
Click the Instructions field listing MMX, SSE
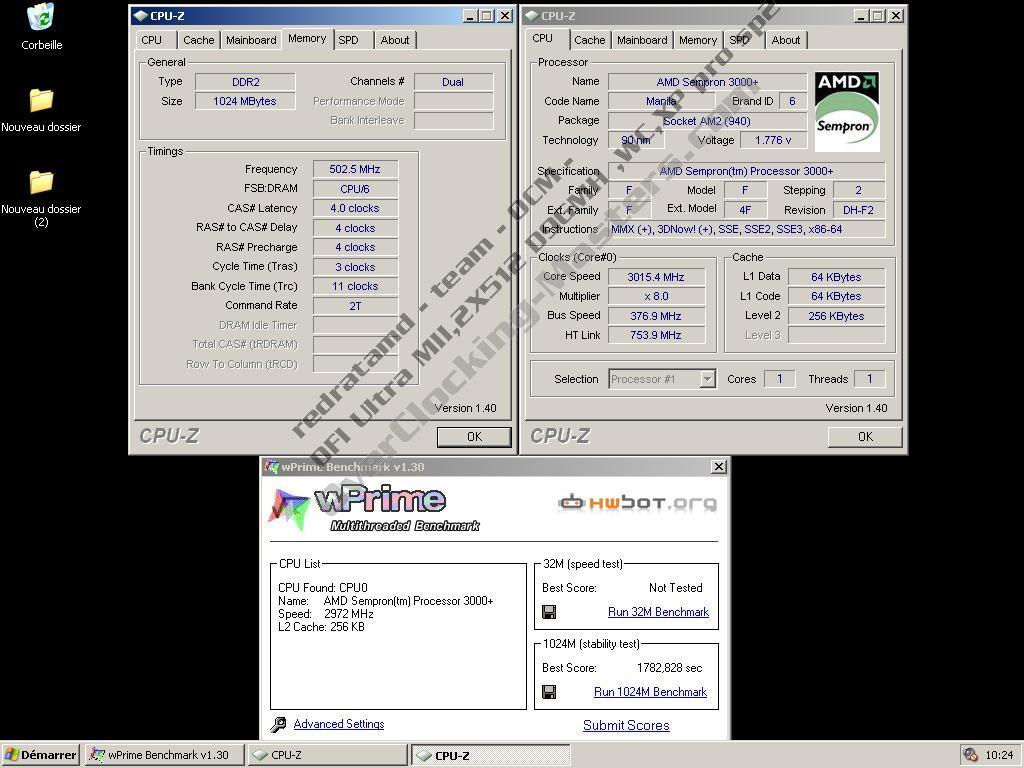746,229
